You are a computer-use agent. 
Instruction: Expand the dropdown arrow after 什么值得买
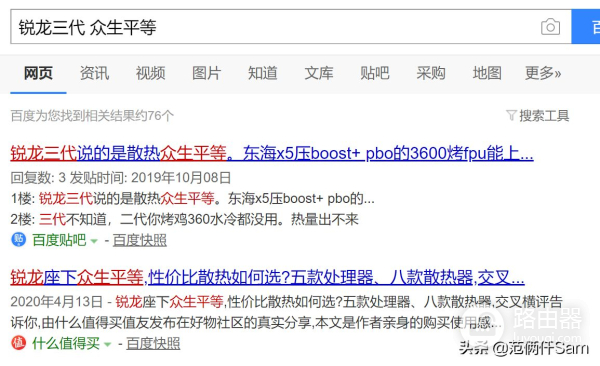[x=108, y=345]
